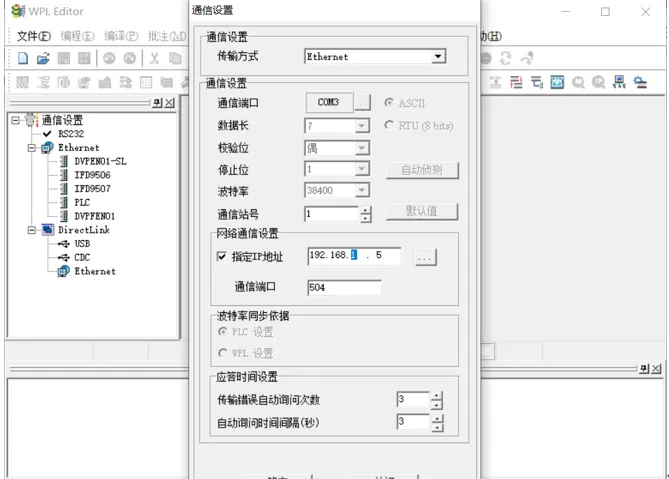Select CDC under DirectLink

pyautogui.click(x=82, y=257)
